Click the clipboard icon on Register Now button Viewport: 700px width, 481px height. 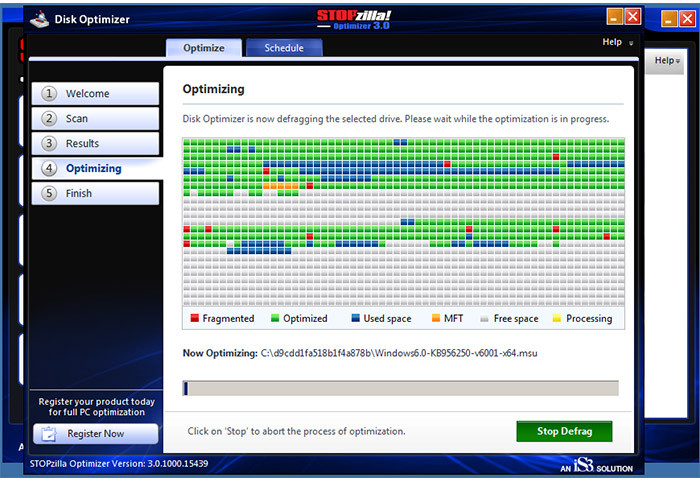pos(49,434)
